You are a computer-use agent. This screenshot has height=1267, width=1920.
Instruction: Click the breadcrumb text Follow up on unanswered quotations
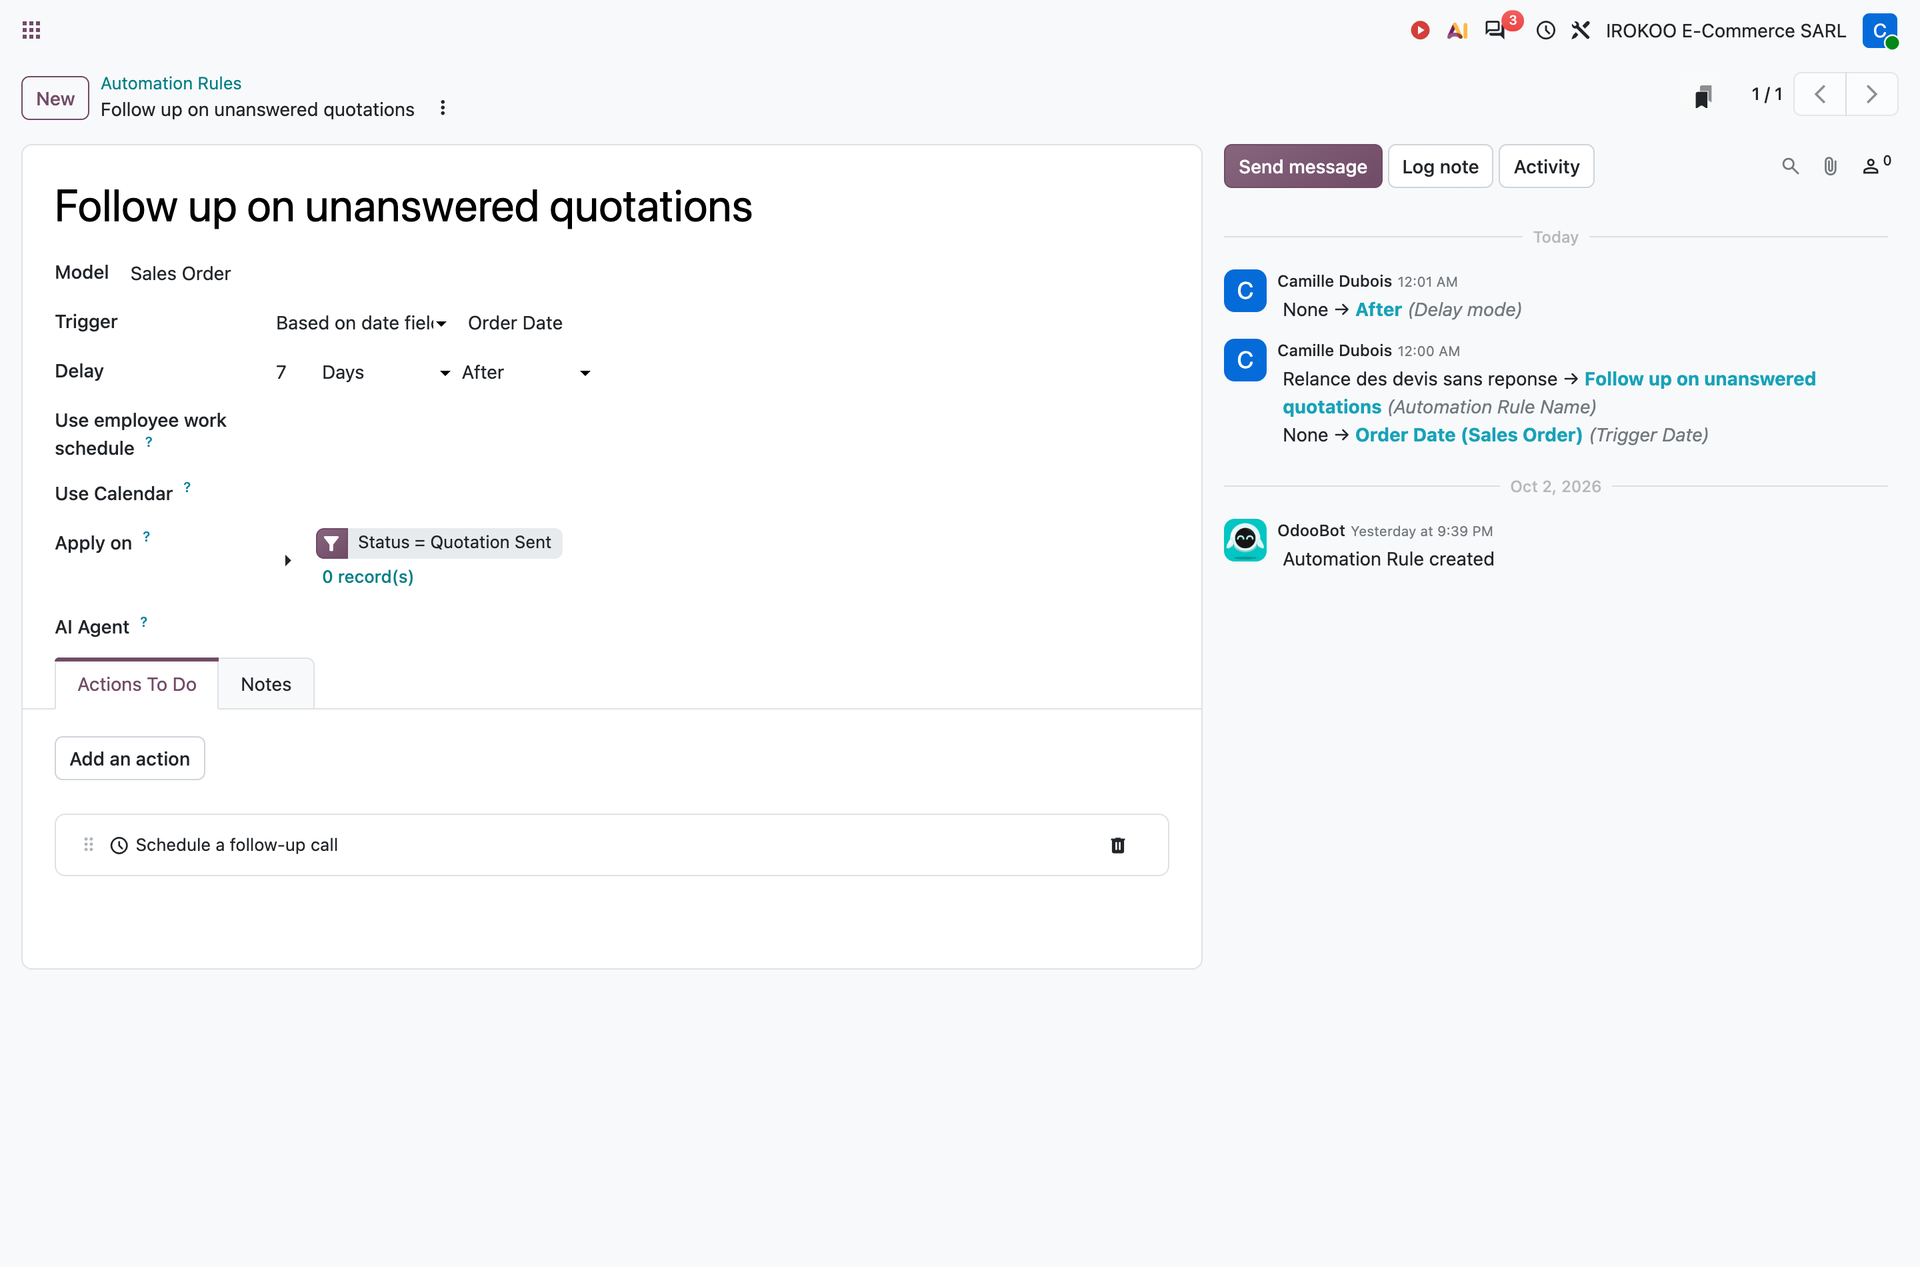[257, 110]
